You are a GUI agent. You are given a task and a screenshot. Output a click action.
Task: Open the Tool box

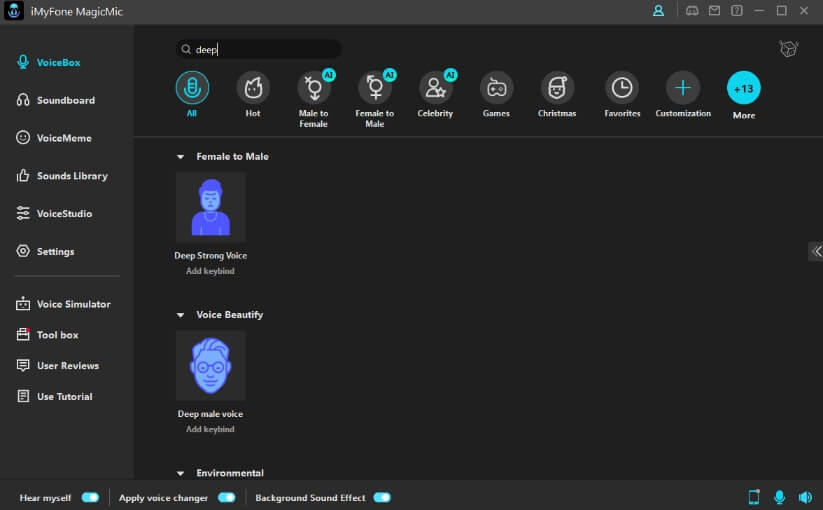47,335
